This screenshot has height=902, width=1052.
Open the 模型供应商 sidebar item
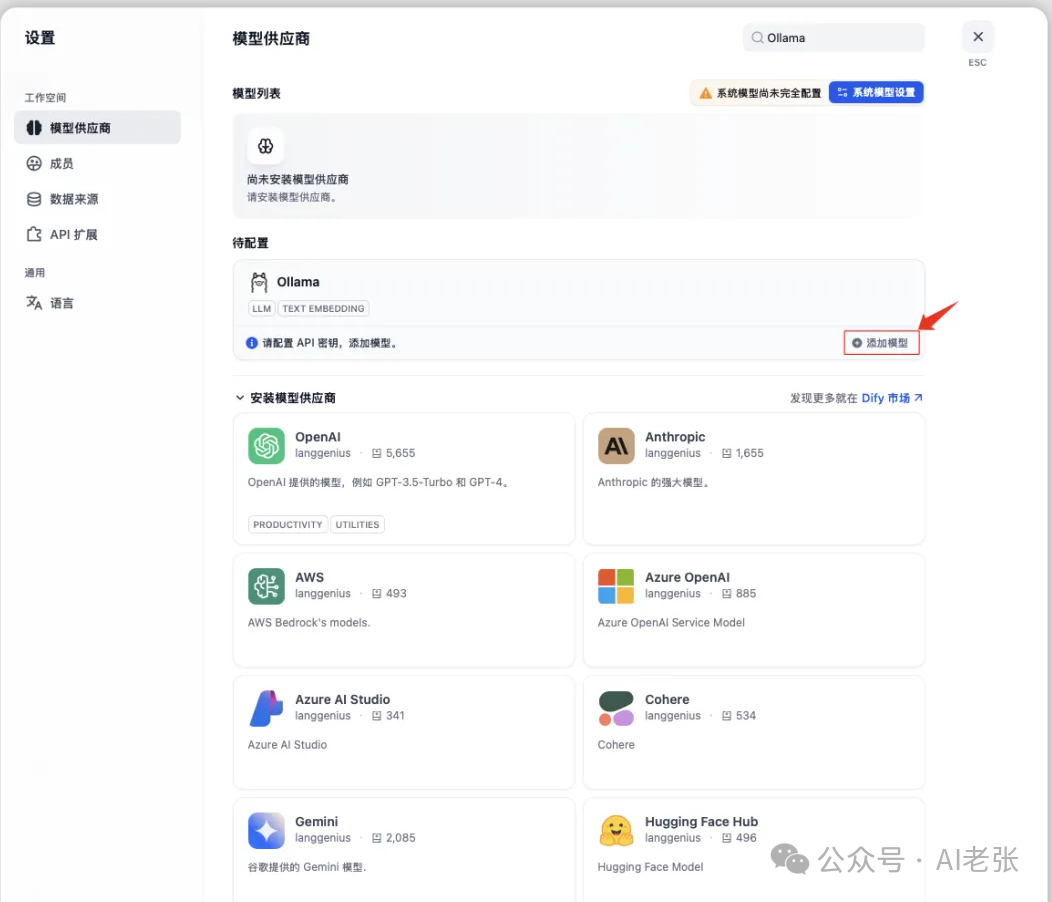click(x=97, y=128)
